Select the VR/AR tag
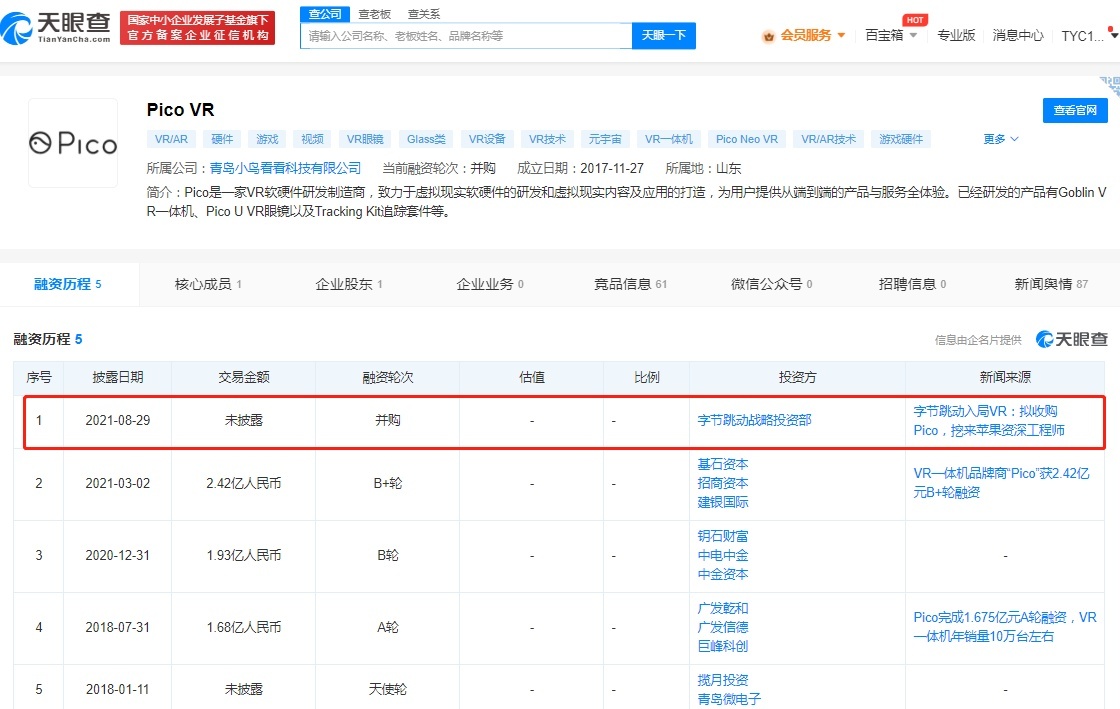This screenshot has width=1120, height=709. [171, 139]
